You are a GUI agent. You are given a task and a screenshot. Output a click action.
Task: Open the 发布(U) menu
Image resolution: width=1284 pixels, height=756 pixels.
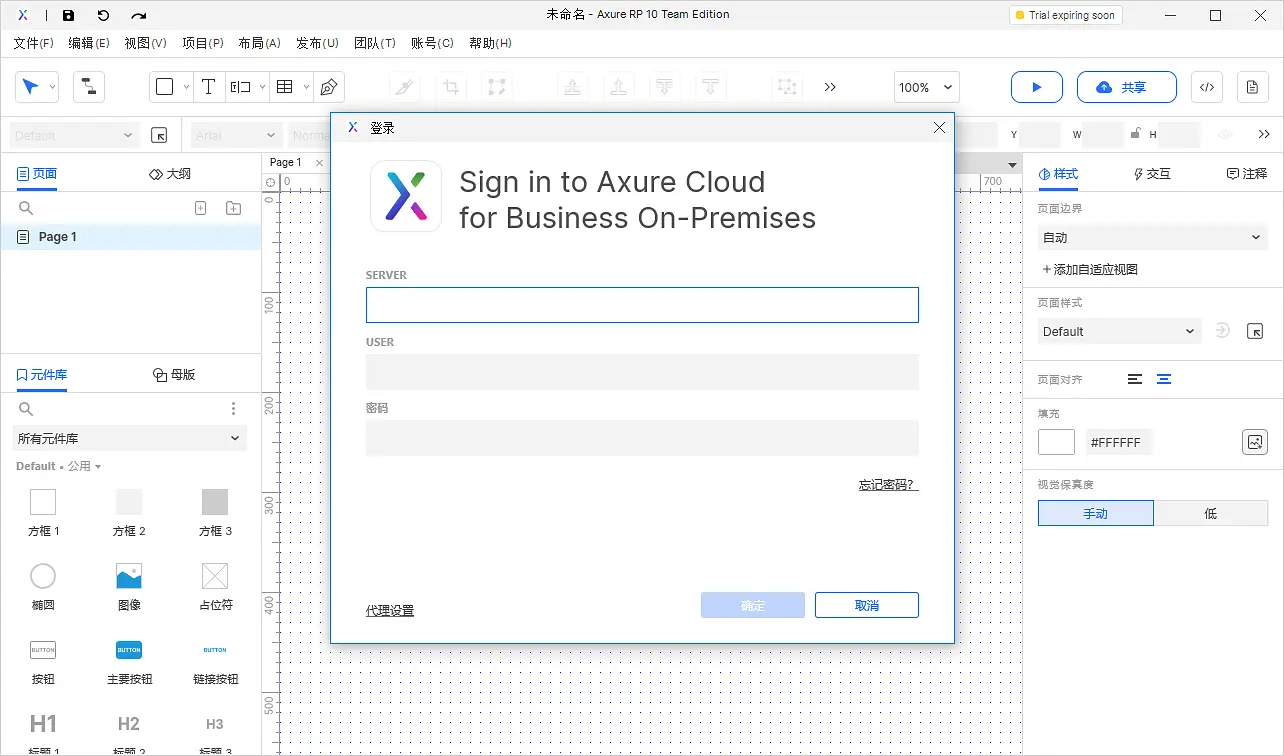click(x=317, y=43)
